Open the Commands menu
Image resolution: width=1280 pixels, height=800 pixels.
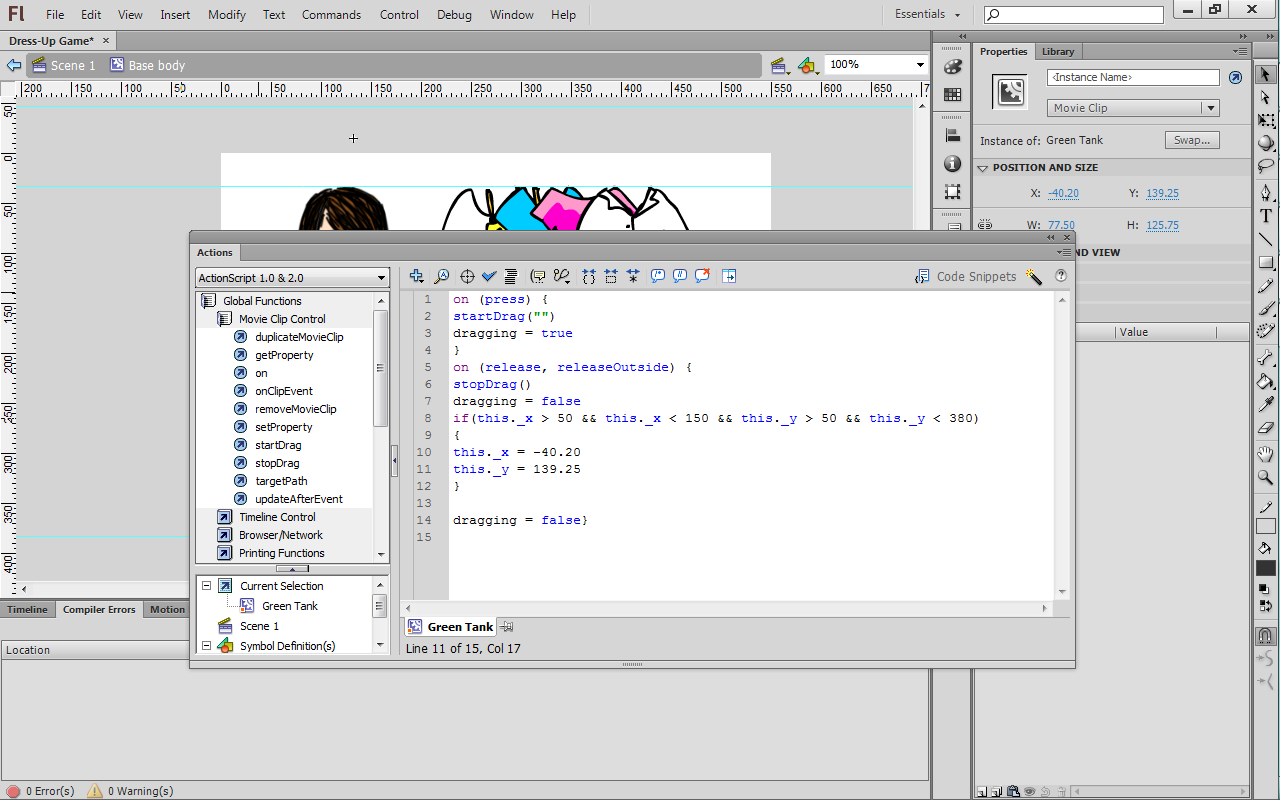click(331, 15)
